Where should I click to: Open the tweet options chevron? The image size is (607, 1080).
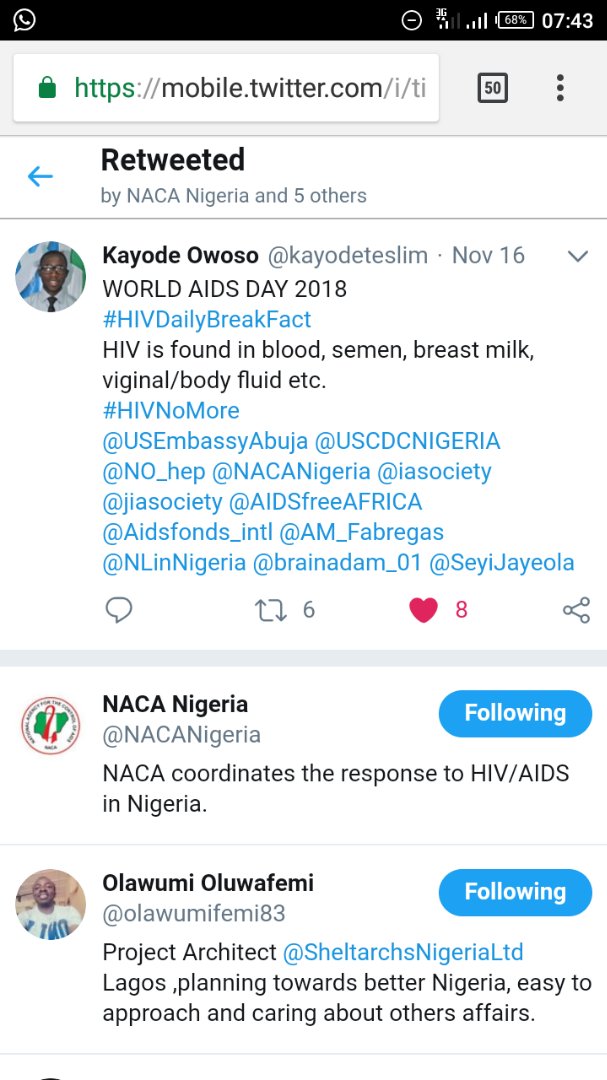click(x=578, y=257)
